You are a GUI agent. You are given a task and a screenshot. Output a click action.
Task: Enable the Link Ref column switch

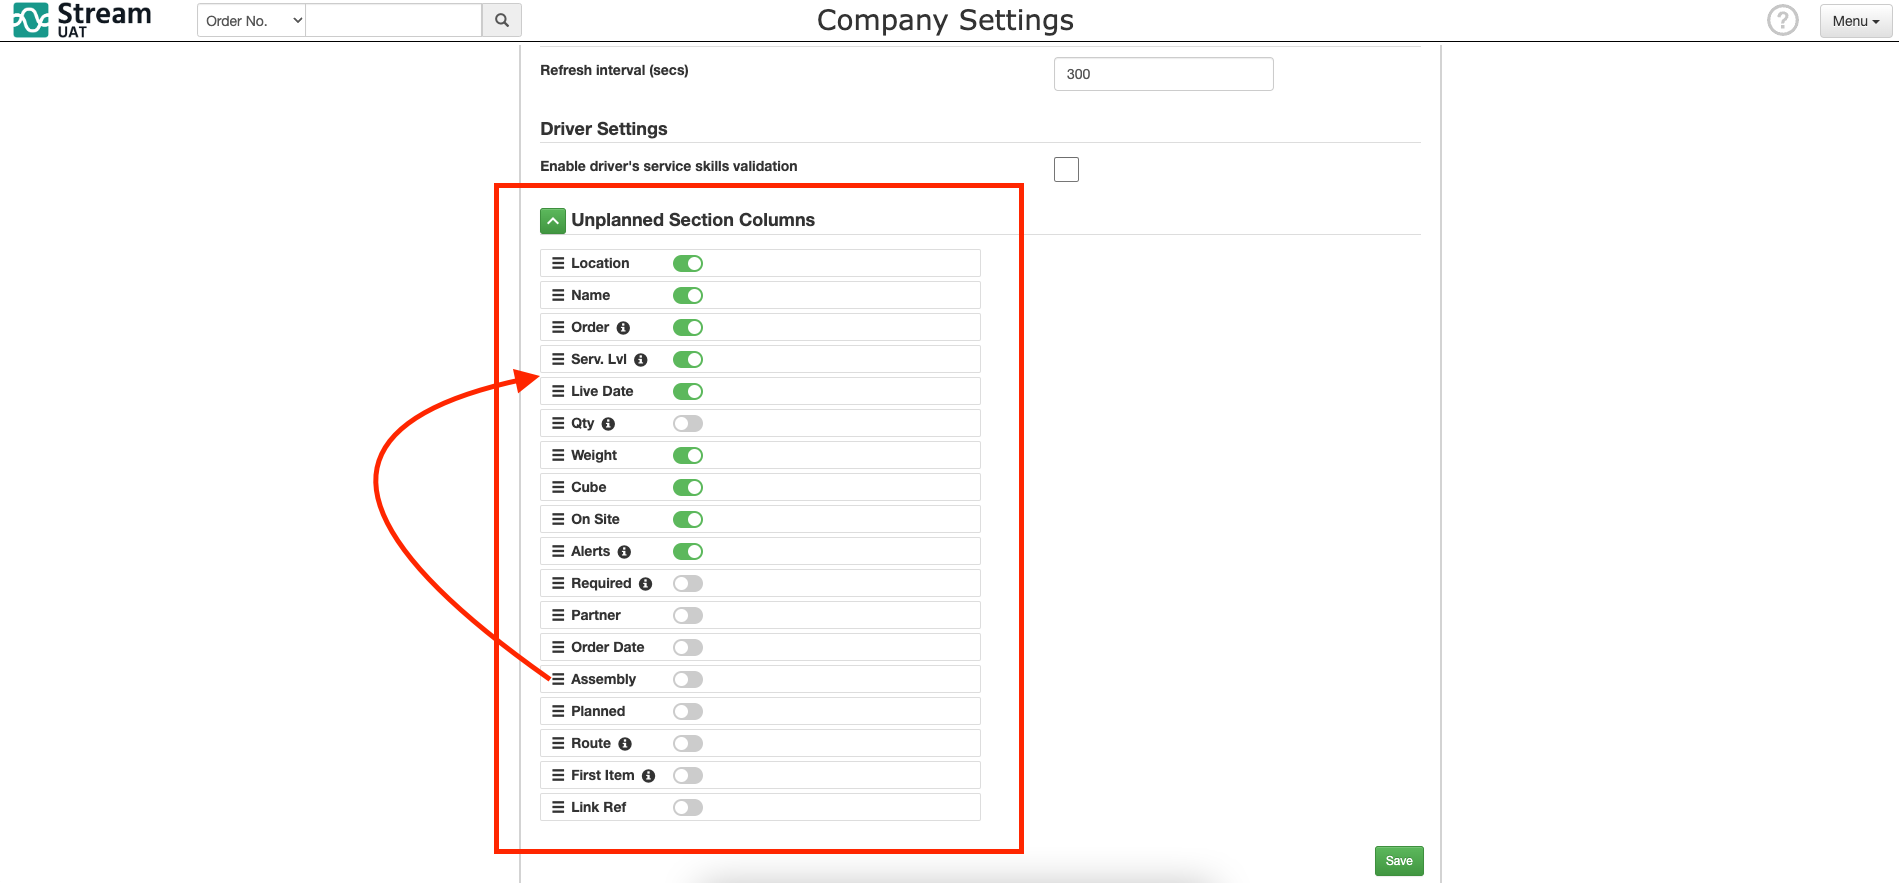point(687,807)
